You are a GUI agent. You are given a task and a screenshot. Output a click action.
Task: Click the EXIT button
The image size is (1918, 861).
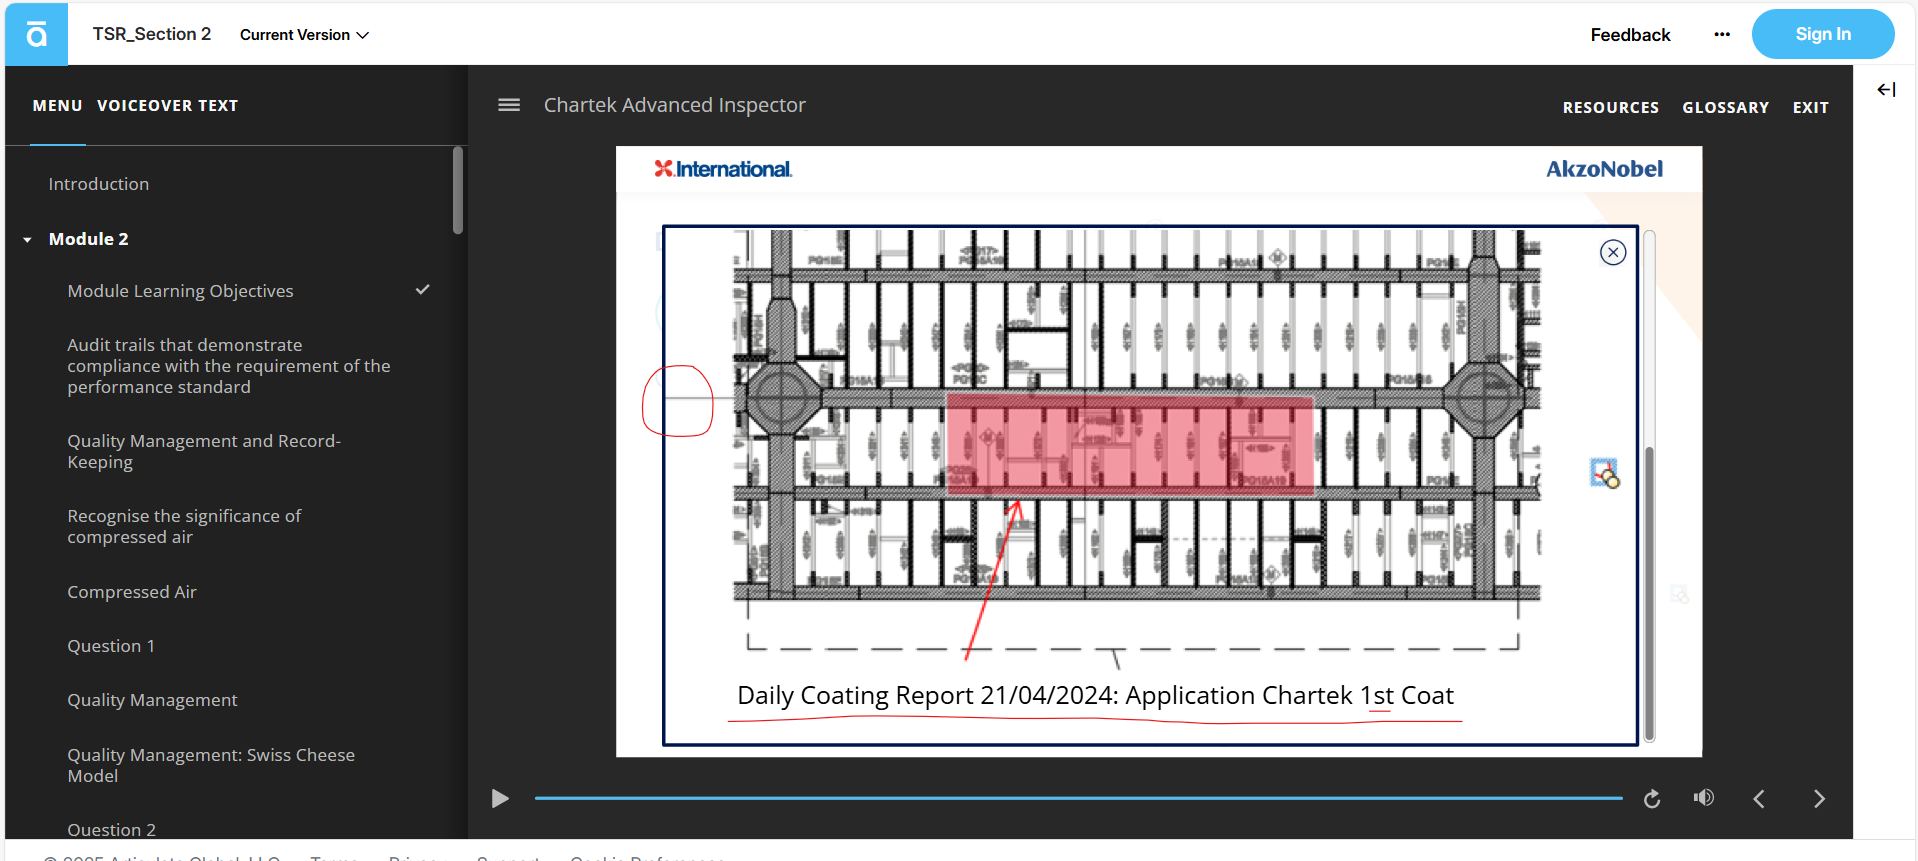(1810, 107)
